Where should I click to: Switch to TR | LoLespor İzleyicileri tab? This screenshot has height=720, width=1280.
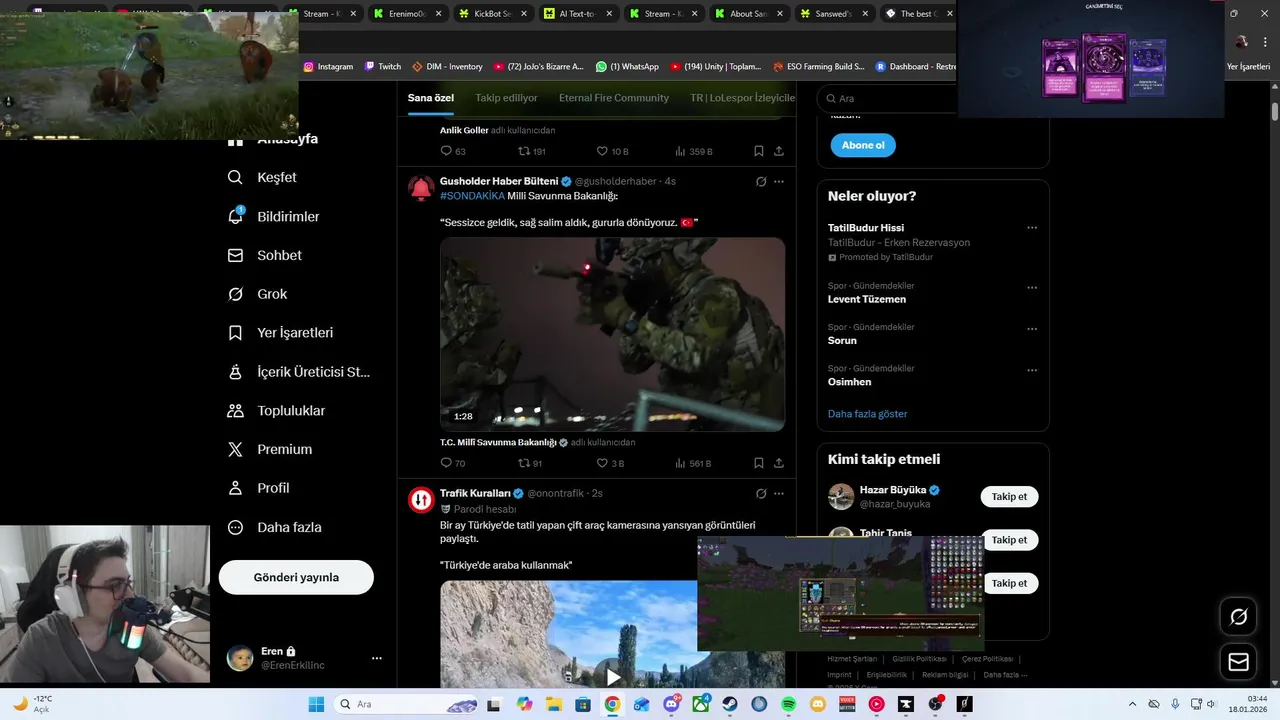click(x=742, y=98)
